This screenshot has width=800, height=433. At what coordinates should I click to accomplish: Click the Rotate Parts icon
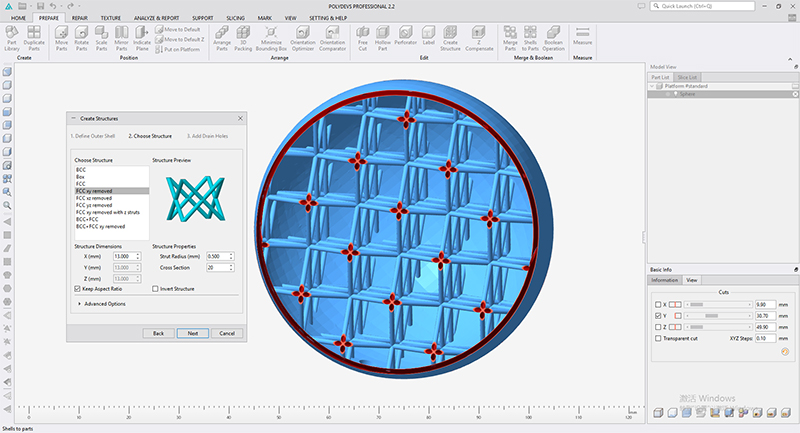82,38
